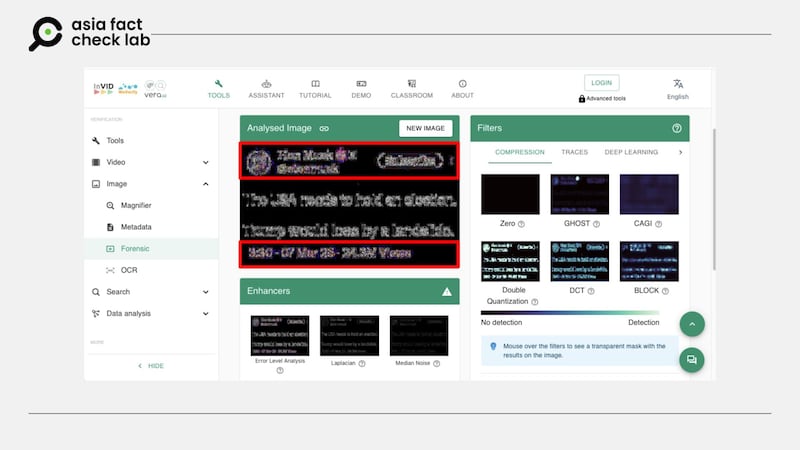
Task: Click the About info icon
Action: click(462, 84)
